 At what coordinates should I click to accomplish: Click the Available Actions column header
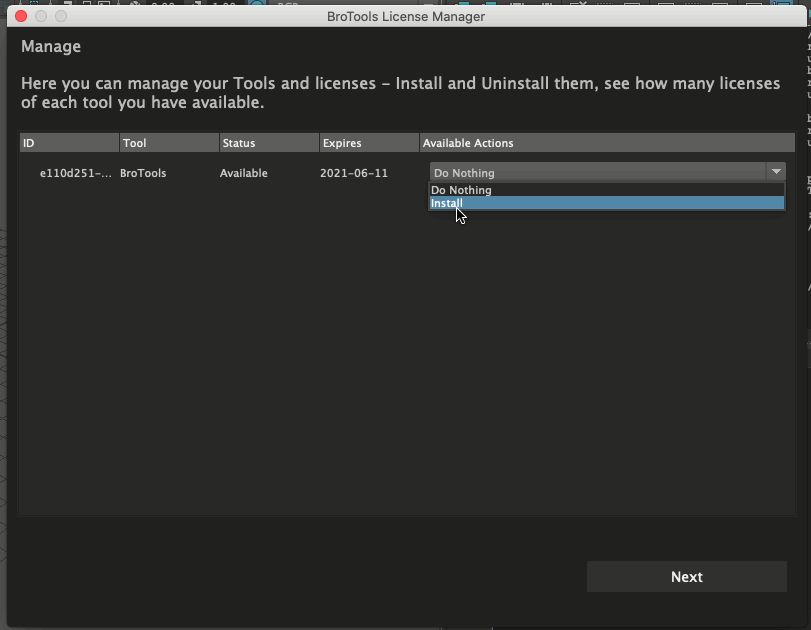coord(607,143)
